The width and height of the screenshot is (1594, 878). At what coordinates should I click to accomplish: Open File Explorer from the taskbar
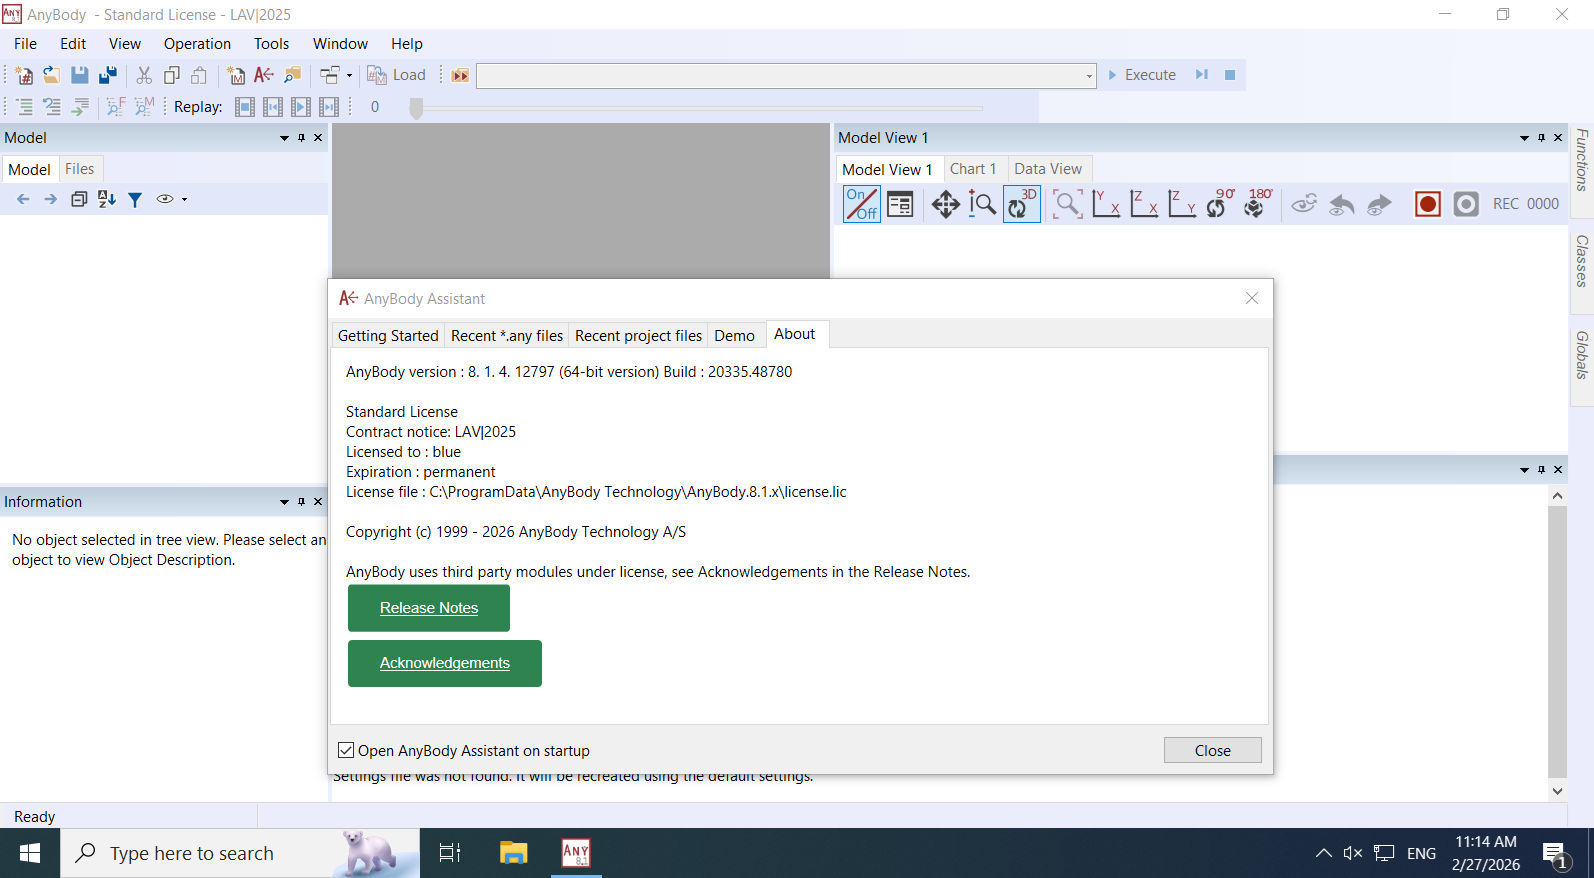coord(513,853)
